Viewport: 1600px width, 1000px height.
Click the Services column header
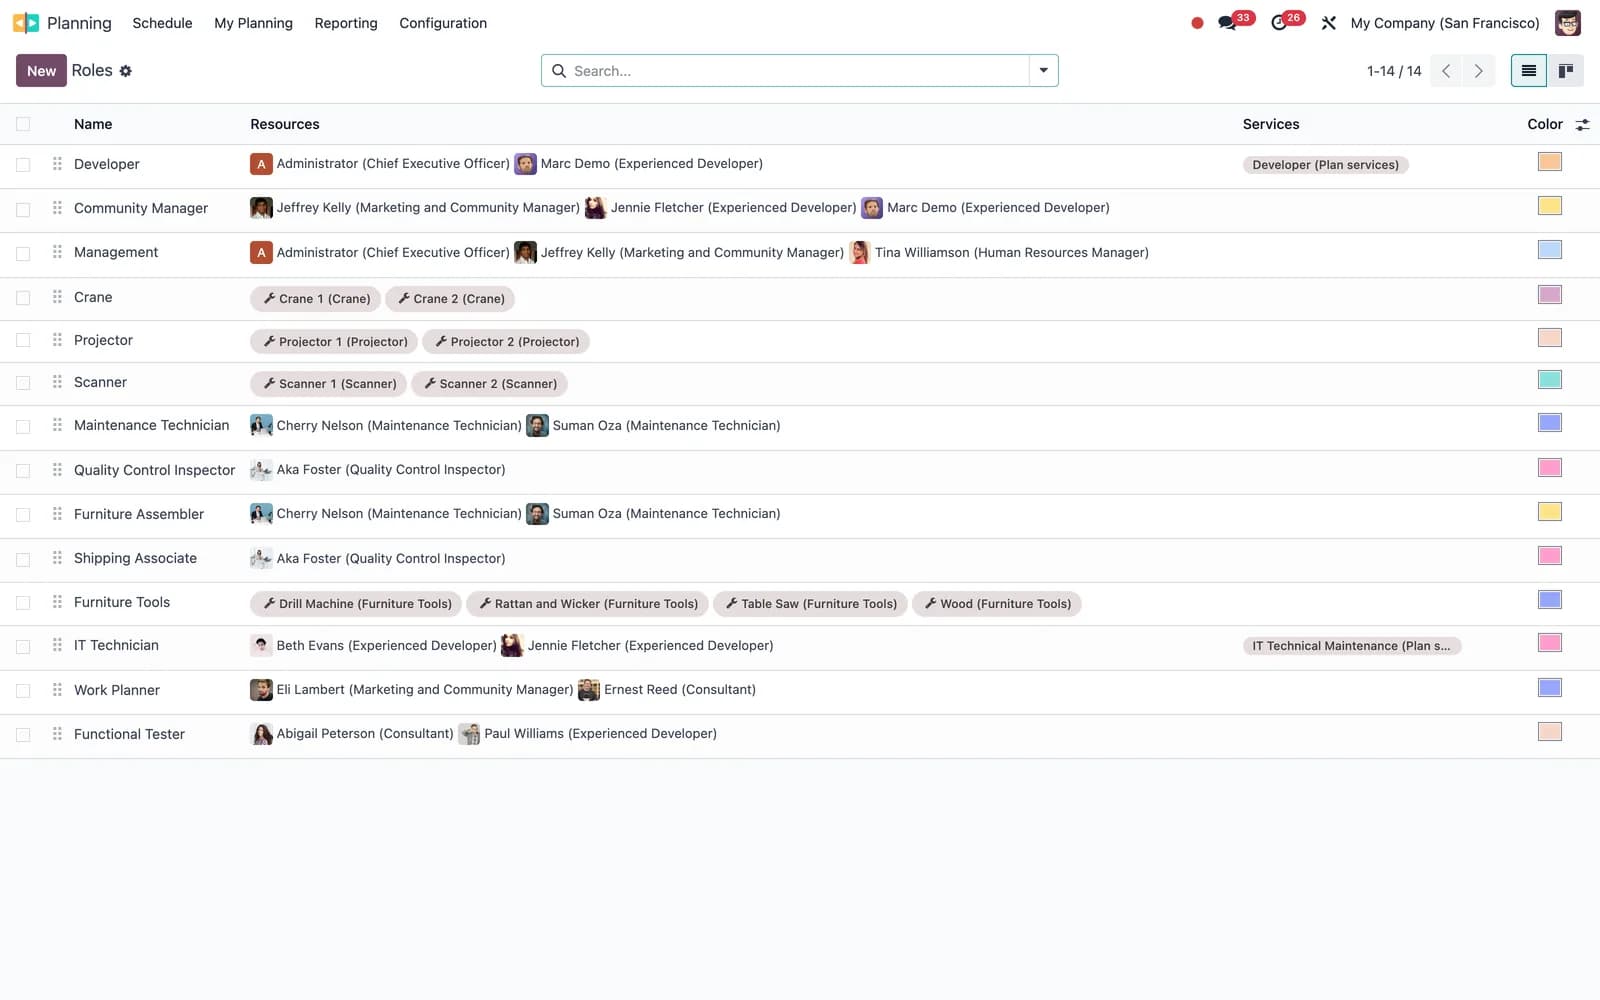pyautogui.click(x=1271, y=124)
